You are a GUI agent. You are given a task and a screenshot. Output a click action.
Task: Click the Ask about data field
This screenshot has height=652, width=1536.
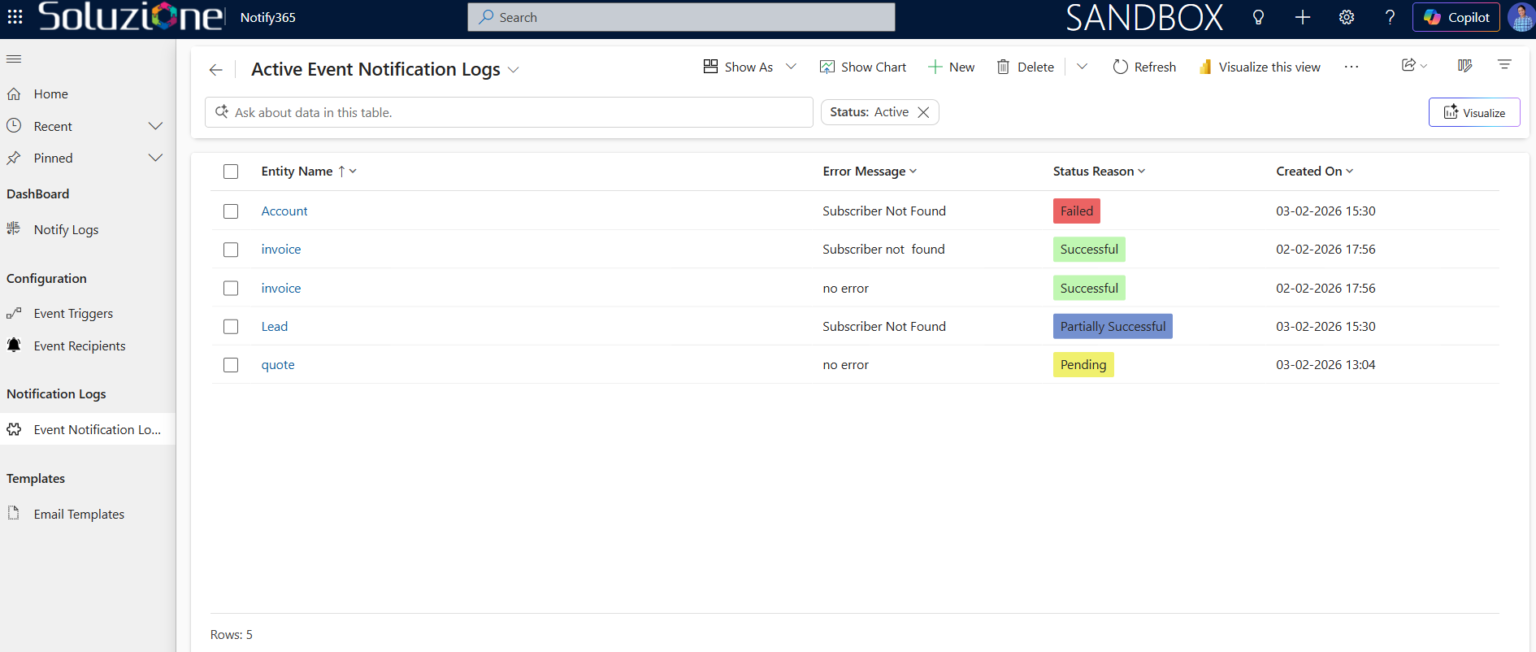click(509, 112)
